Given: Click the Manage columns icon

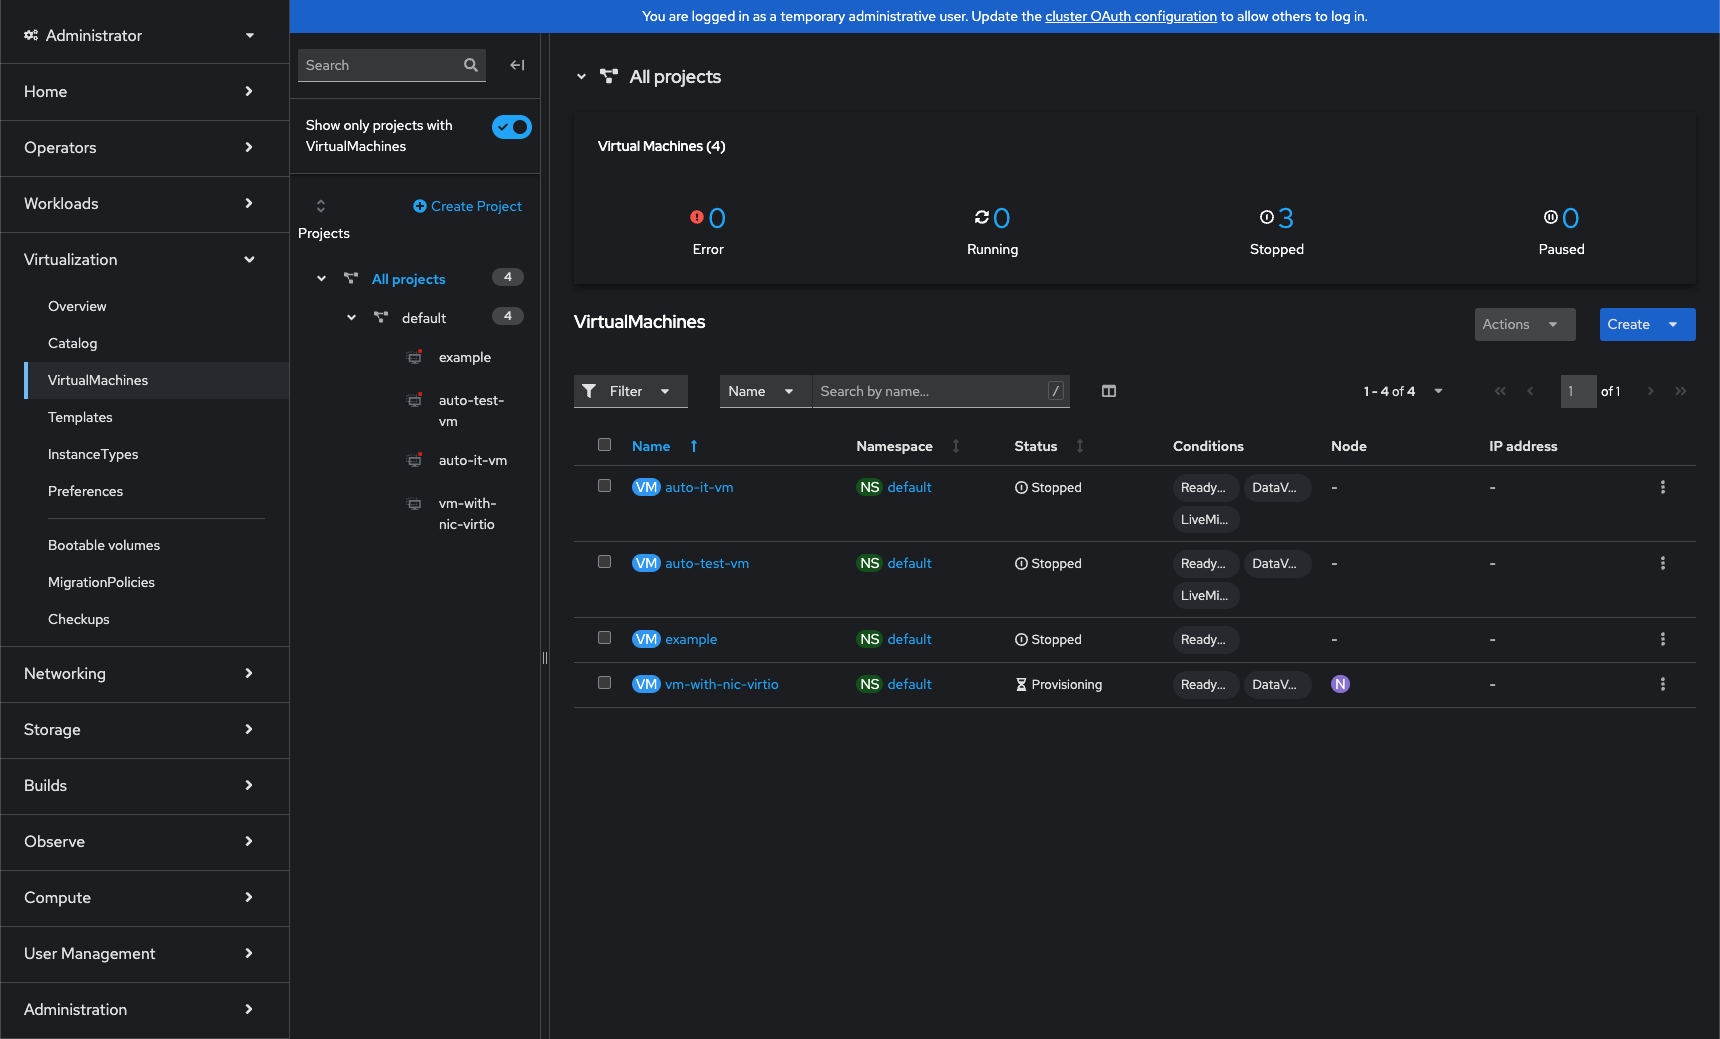Looking at the screenshot, I should point(1109,391).
